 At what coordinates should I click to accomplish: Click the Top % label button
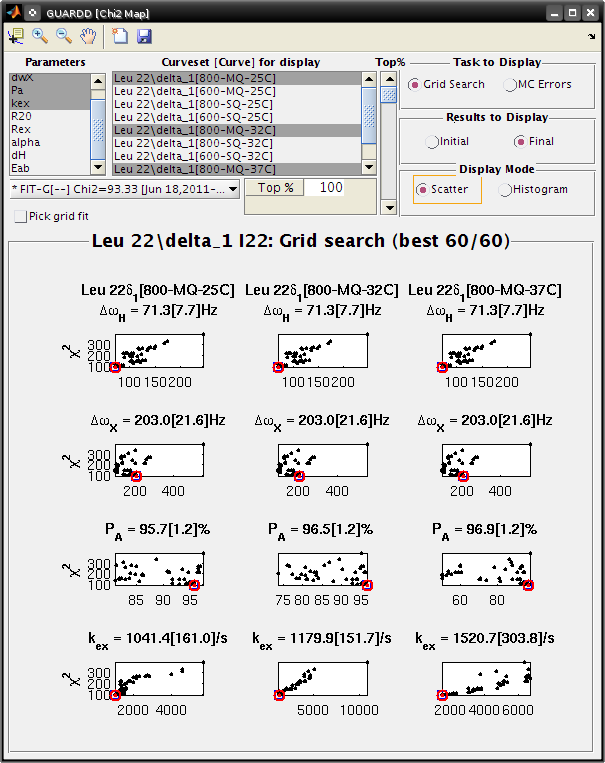[x=275, y=188]
